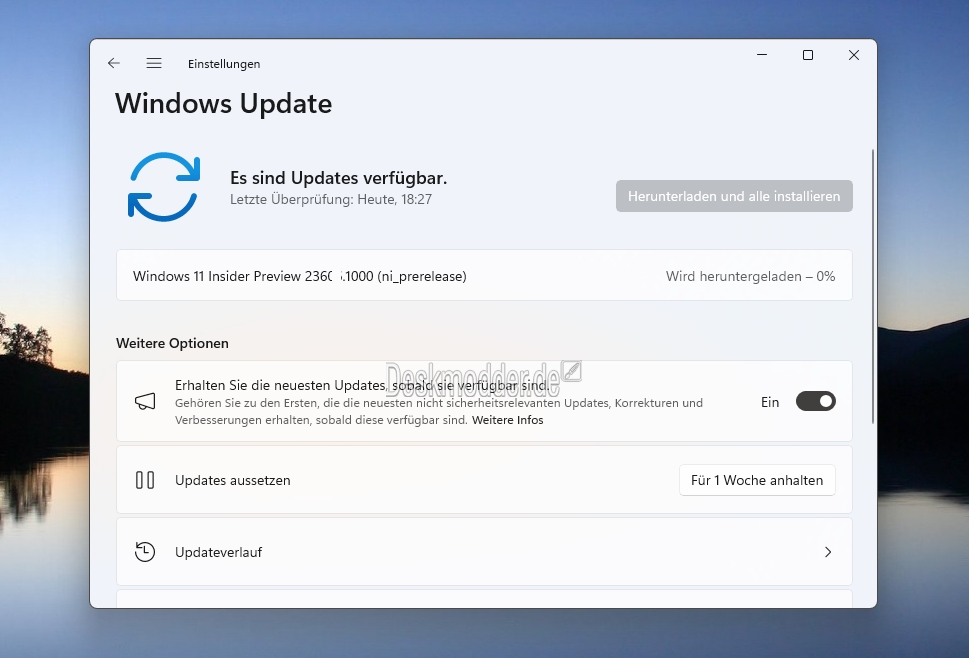The height and width of the screenshot is (658, 969).
Task: Click the Erhalten Sie die neuesten Updates title
Action: [x=362, y=386]
